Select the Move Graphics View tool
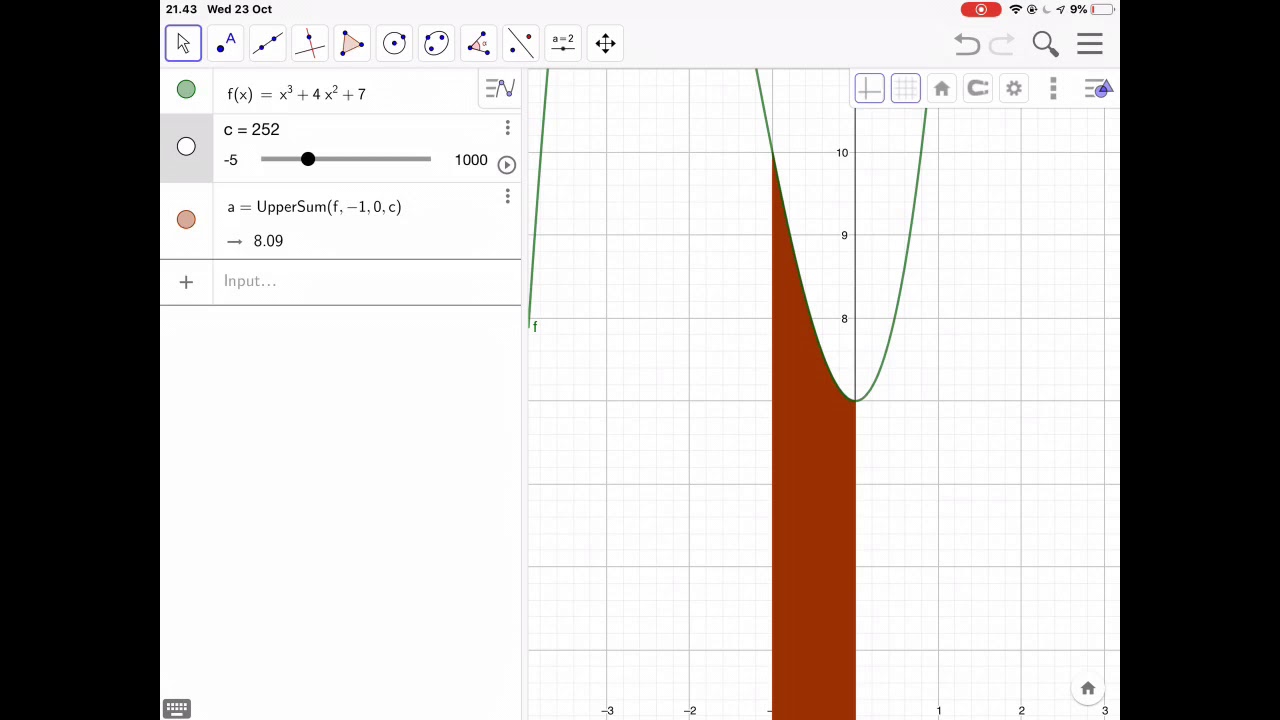This screenshot has width=1280, height=720. pos(605,43)
